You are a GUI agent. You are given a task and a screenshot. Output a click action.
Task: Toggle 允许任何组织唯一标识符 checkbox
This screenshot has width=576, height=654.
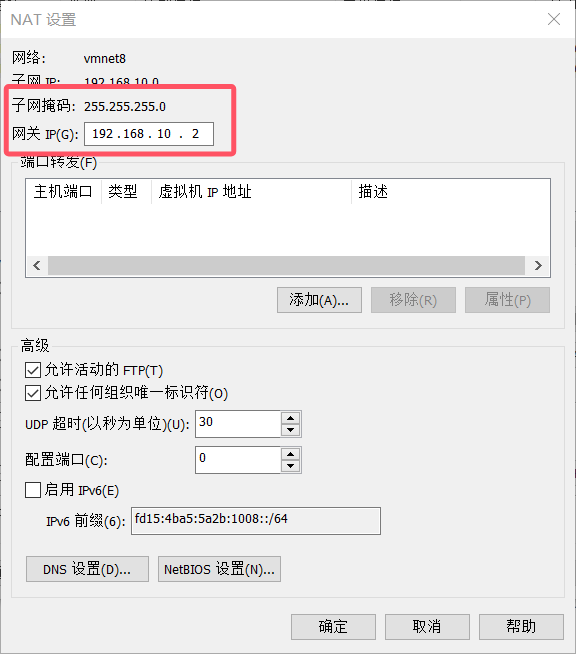click(33, 393)
